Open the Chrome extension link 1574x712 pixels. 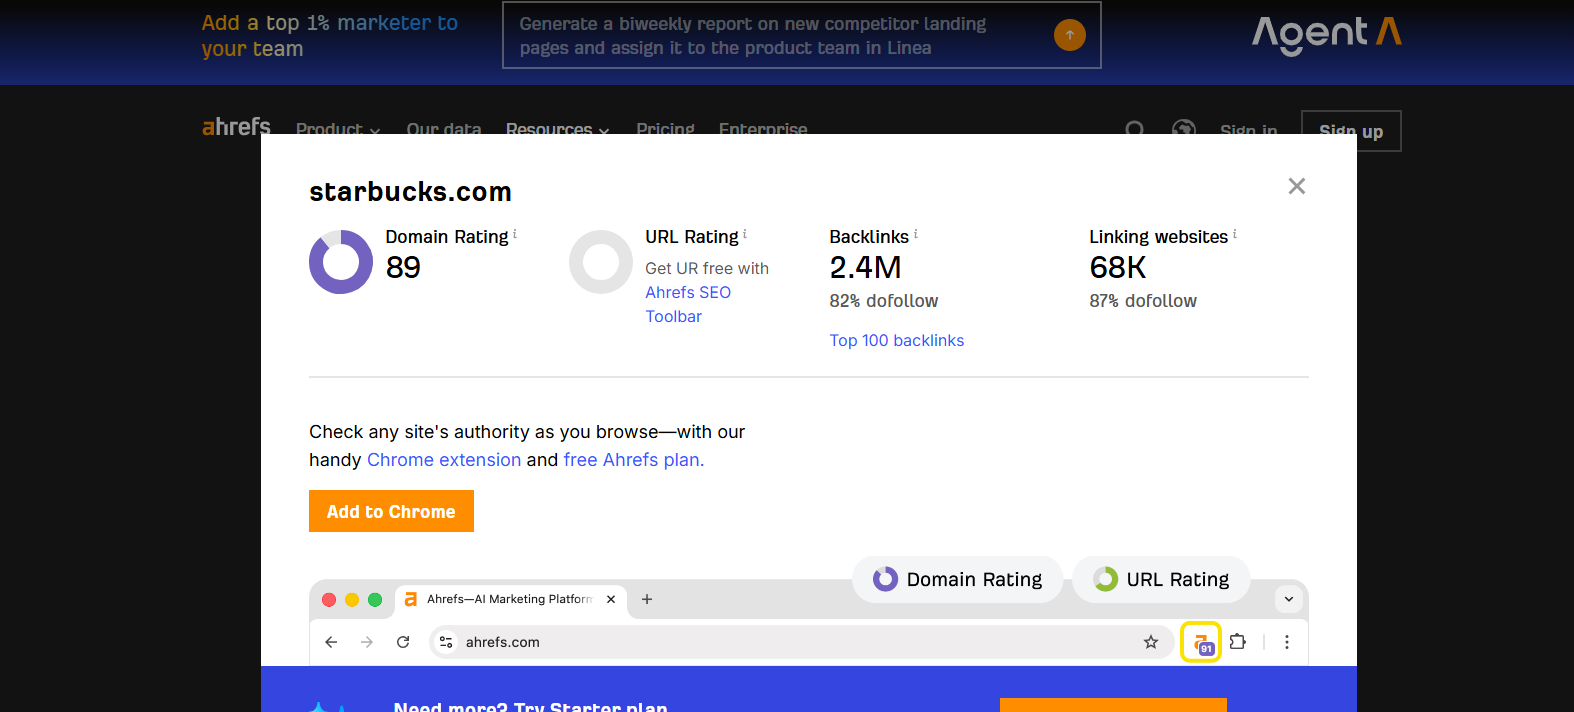coord(444,460)
